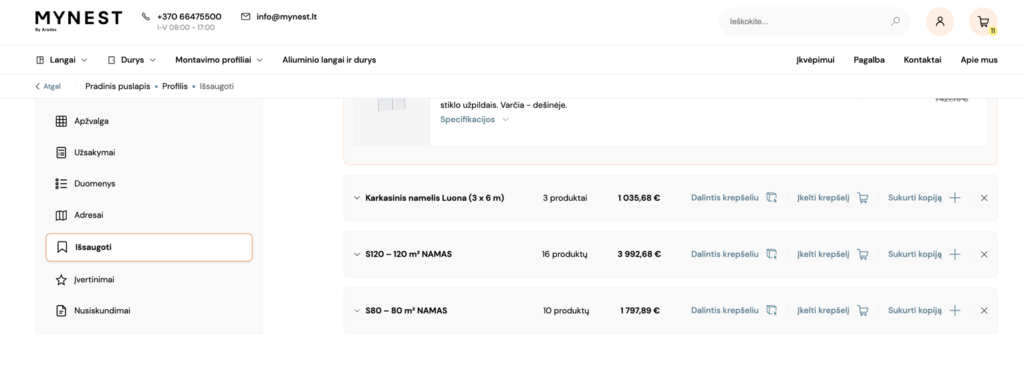Open Aliuminio langai ir durys menu item
Image resolution: width=1024 pixels, height=372 pixels.
(x=329, y=59)
